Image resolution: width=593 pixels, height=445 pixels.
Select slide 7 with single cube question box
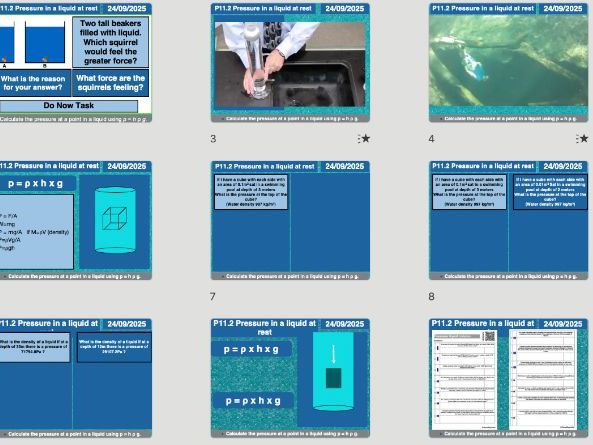pyautogui.click(x=290, y=220)
